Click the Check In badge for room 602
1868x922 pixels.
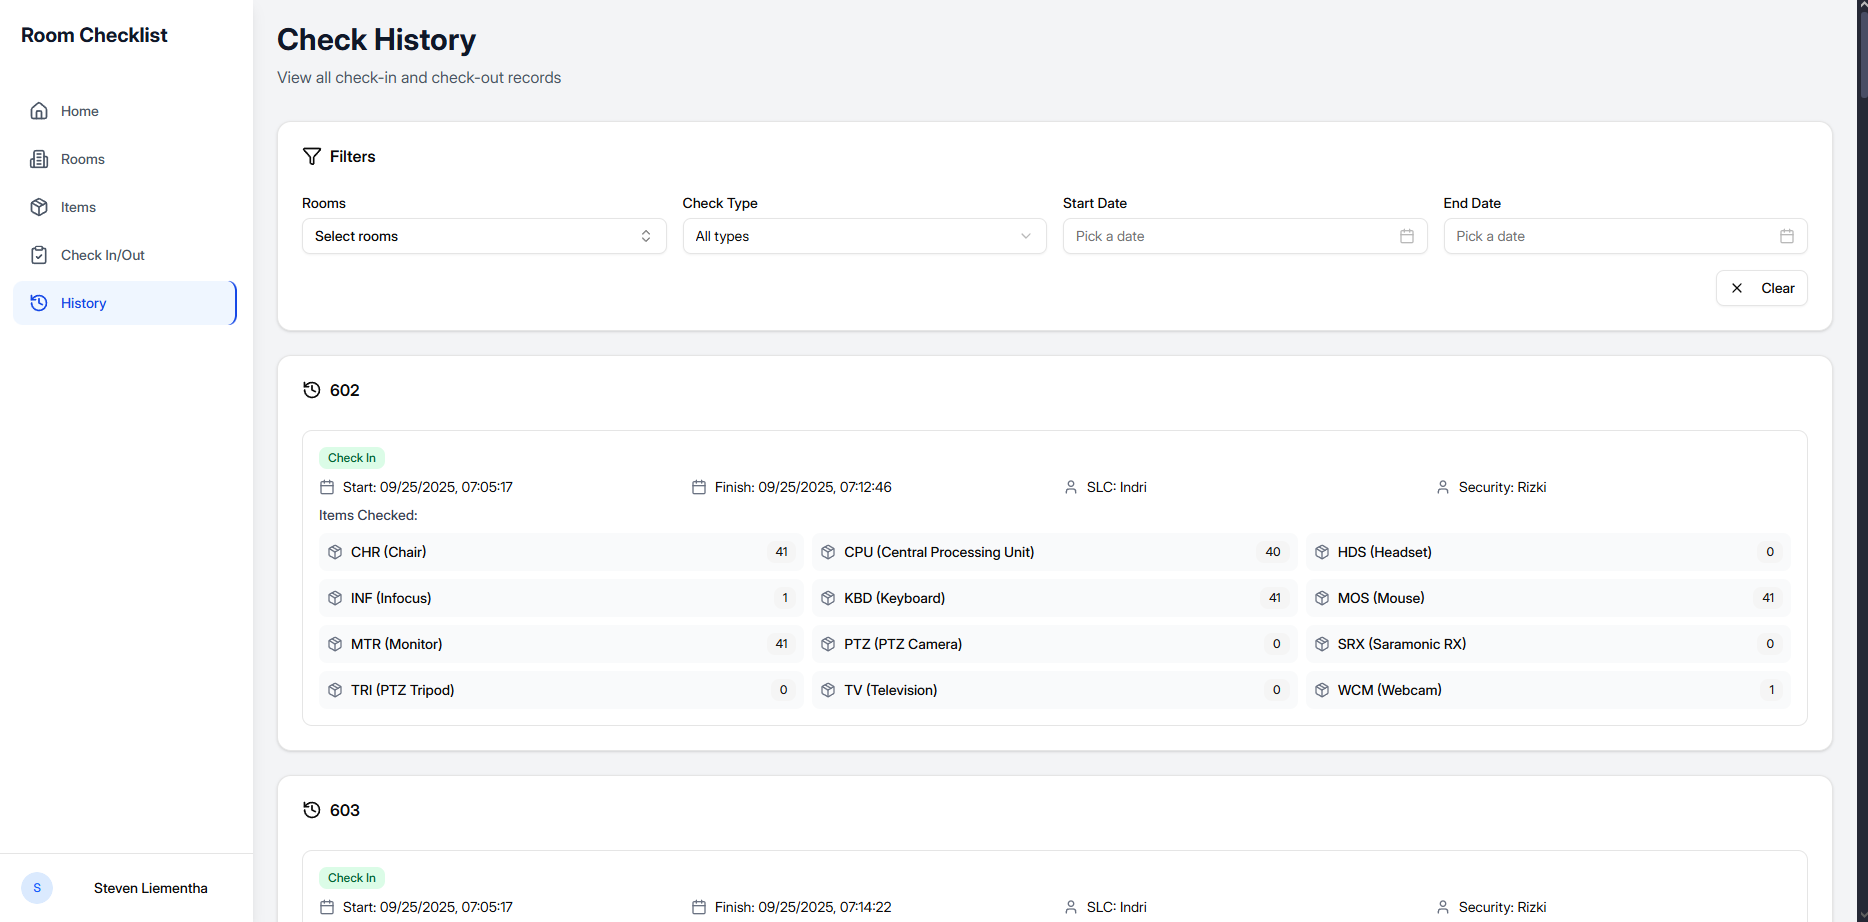click(351, 457)
